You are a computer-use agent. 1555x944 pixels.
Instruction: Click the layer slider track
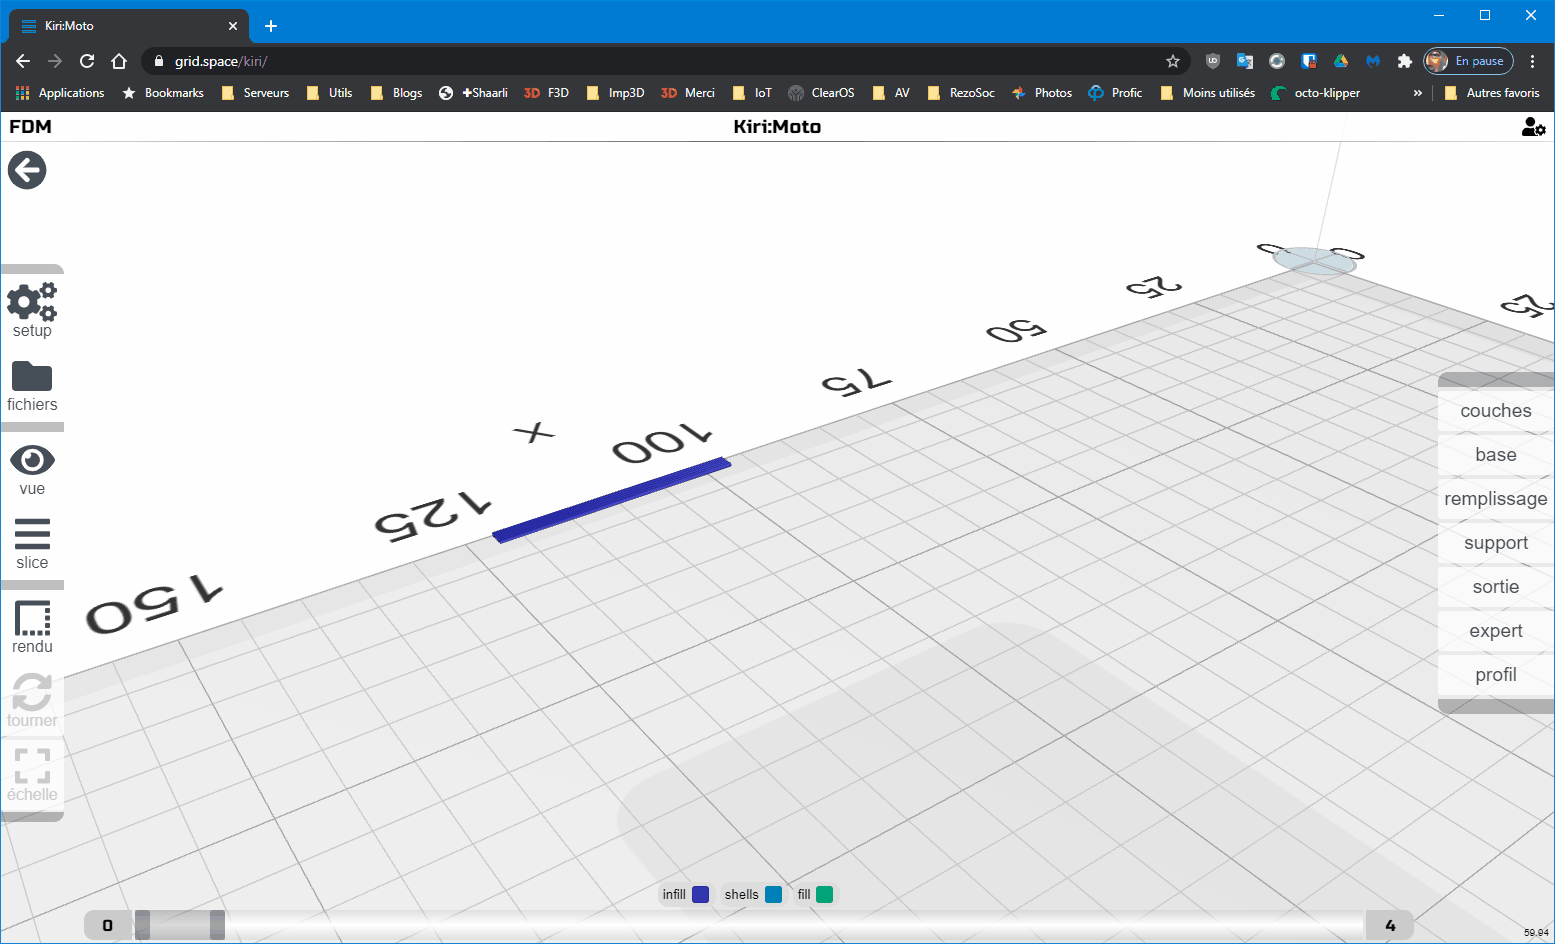point(749,925)
